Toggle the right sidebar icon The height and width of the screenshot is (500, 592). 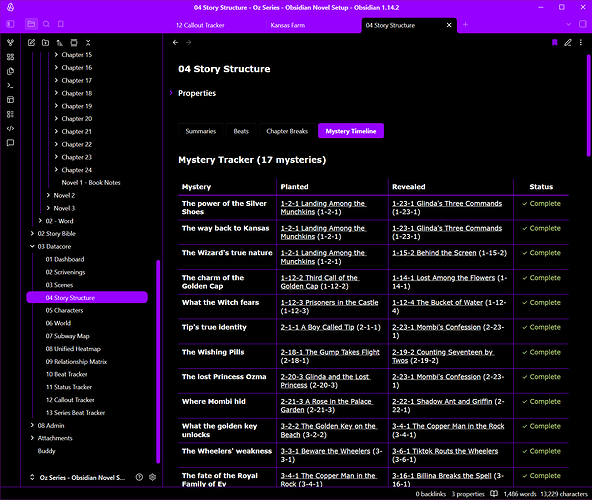pyautogui.click(x=583, y=24)
